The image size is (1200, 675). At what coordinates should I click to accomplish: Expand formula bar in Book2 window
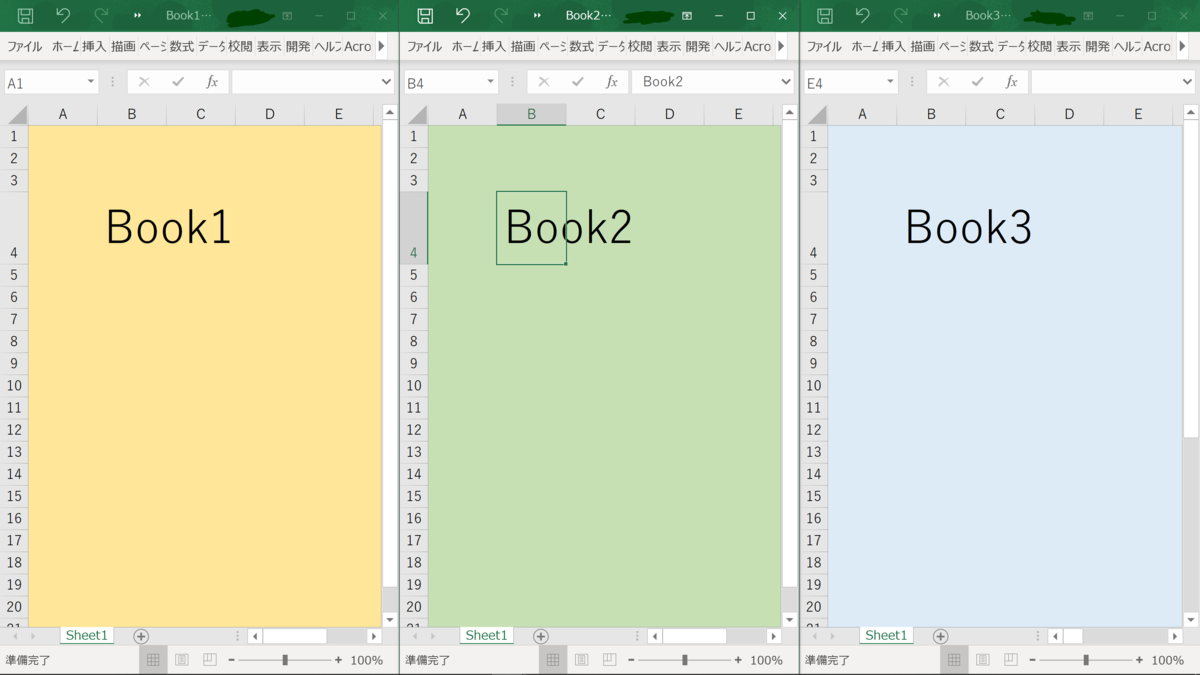tap(786, 82)
